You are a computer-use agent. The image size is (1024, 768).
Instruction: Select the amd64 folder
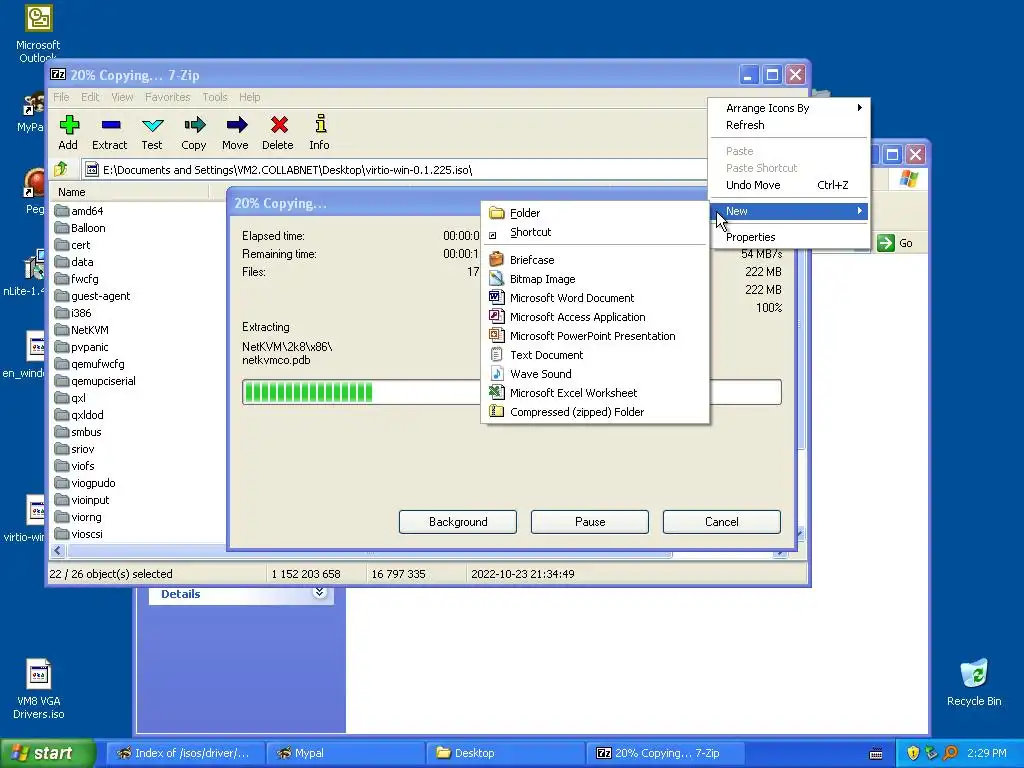coord(79,211)
